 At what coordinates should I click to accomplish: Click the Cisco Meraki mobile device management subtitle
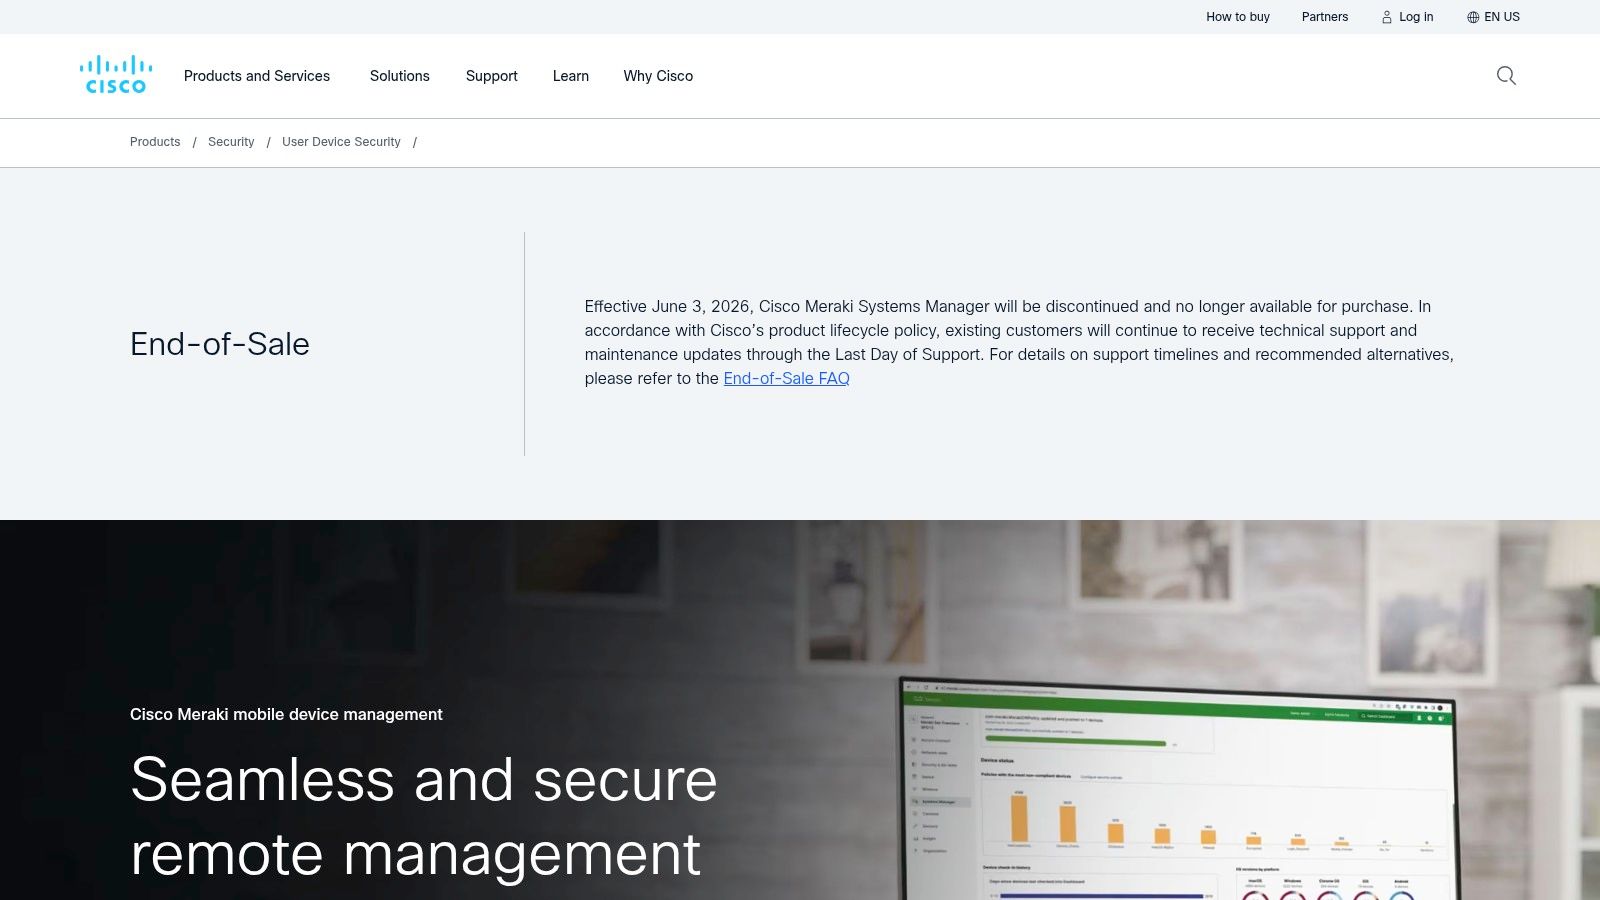click(x=286, y=714)
